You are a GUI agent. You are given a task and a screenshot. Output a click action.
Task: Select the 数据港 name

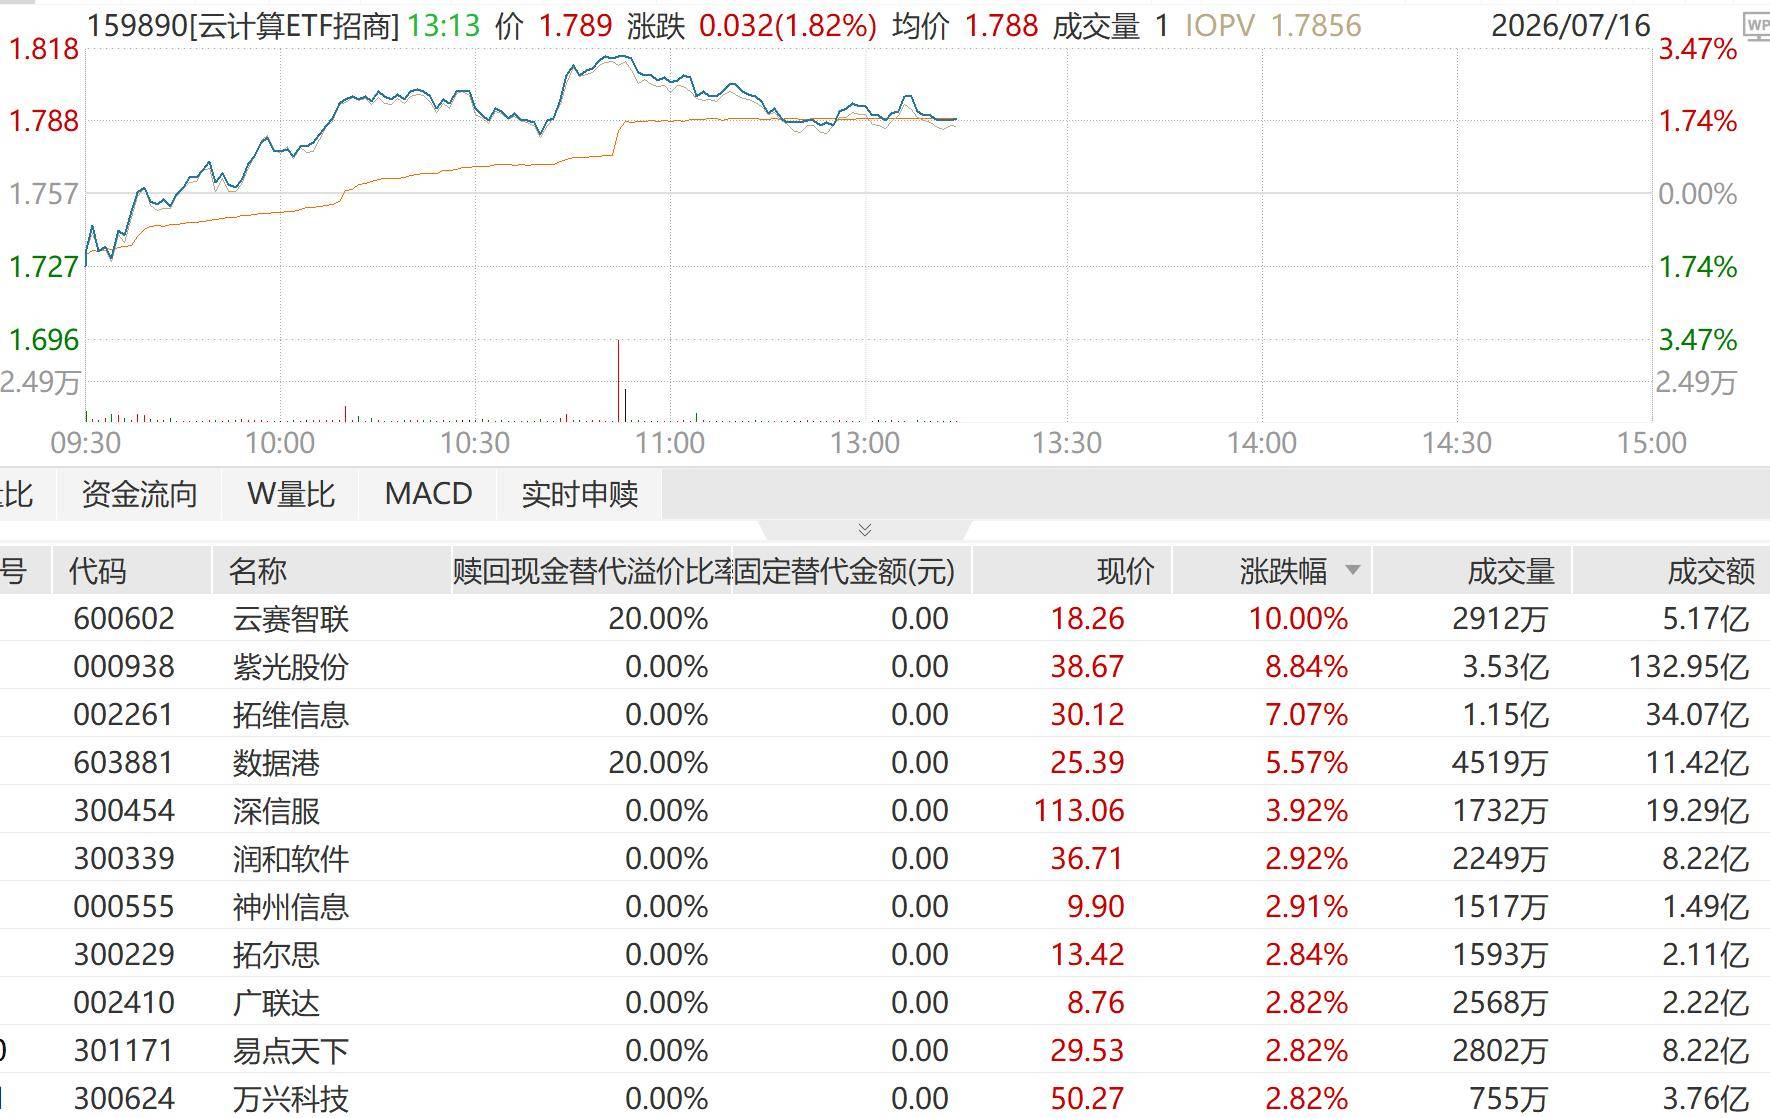coord(276,763)
